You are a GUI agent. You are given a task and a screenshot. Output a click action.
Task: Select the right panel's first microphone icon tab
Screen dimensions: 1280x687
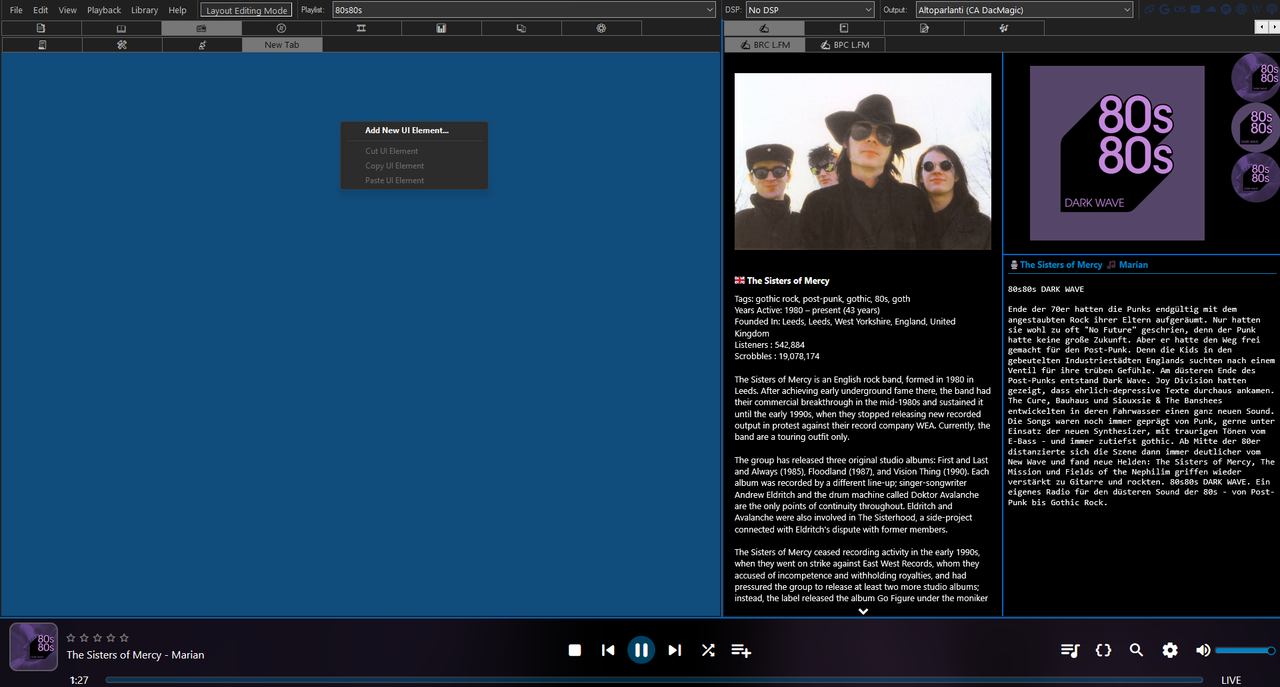(x=764, y=28)
